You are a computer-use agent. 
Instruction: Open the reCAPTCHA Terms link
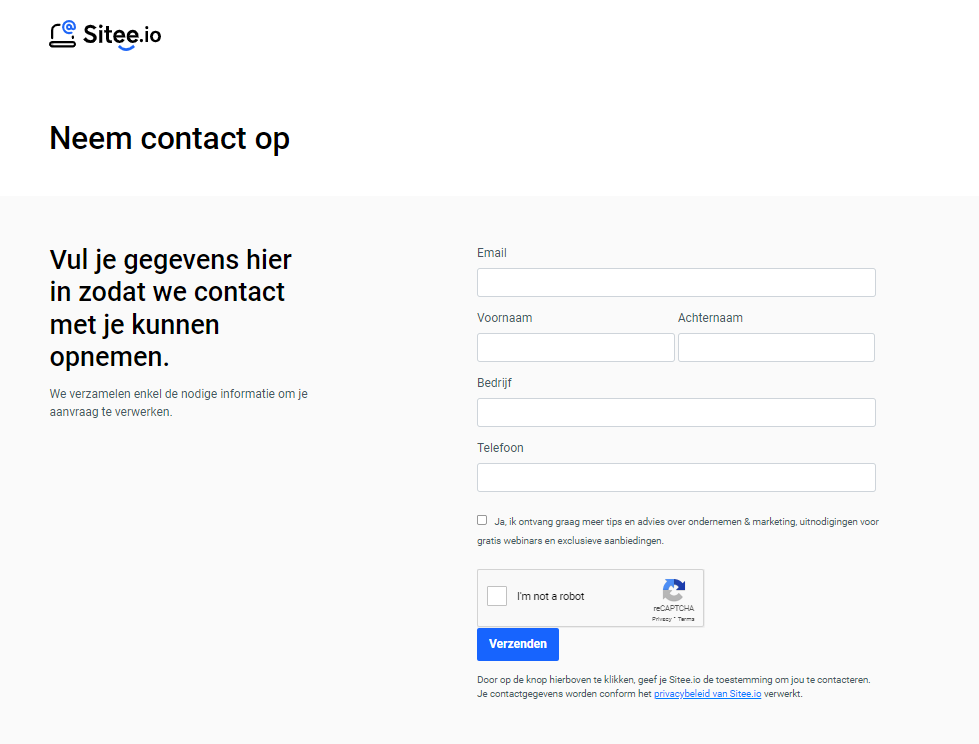pyautogui.click(x=686, y=619)
